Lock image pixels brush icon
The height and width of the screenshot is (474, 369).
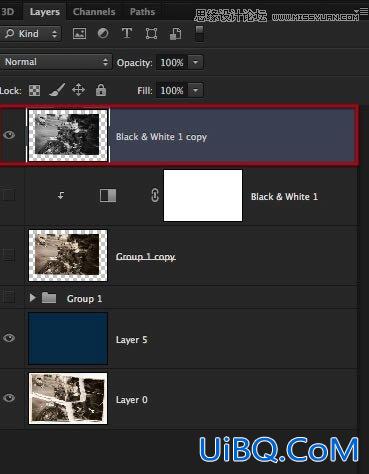point(57,90)
